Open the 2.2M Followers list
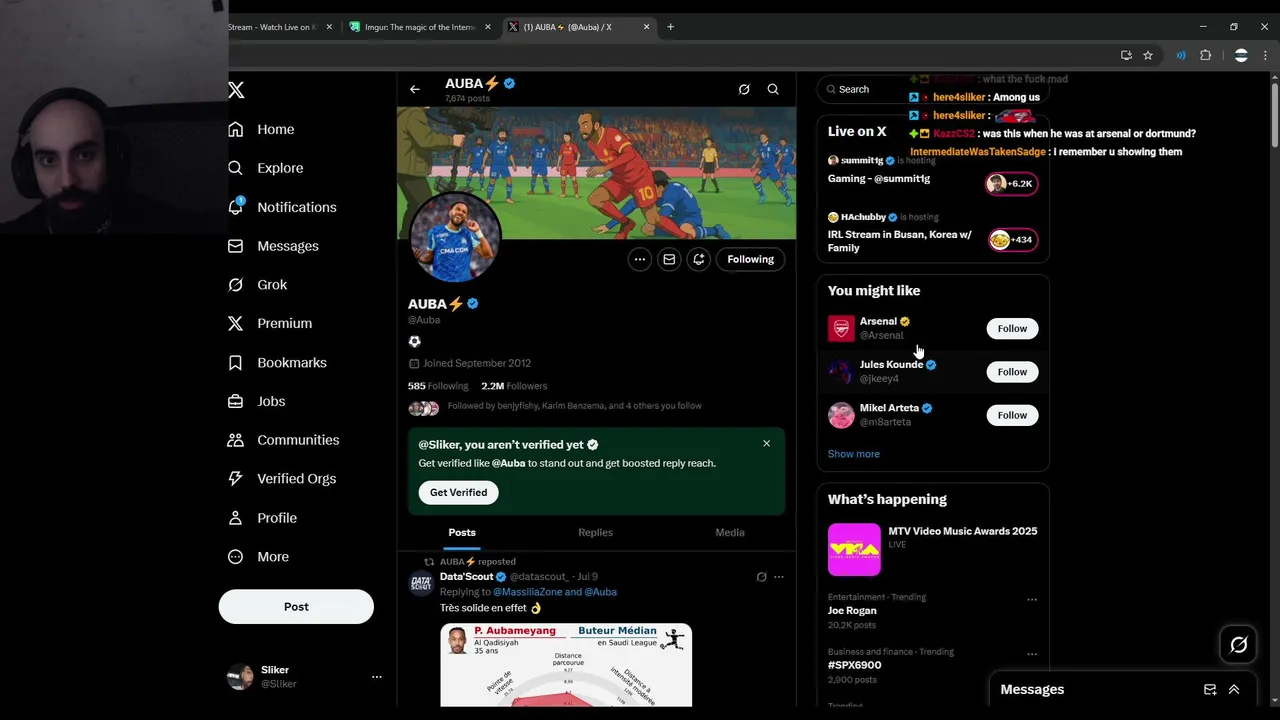Screen dimensions: 1280x720 pos(514,386)
